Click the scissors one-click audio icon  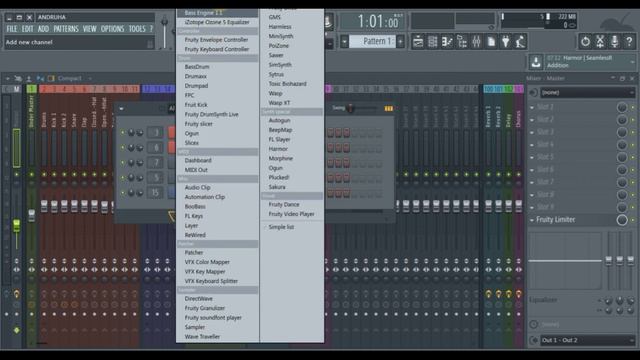[600, 41]
